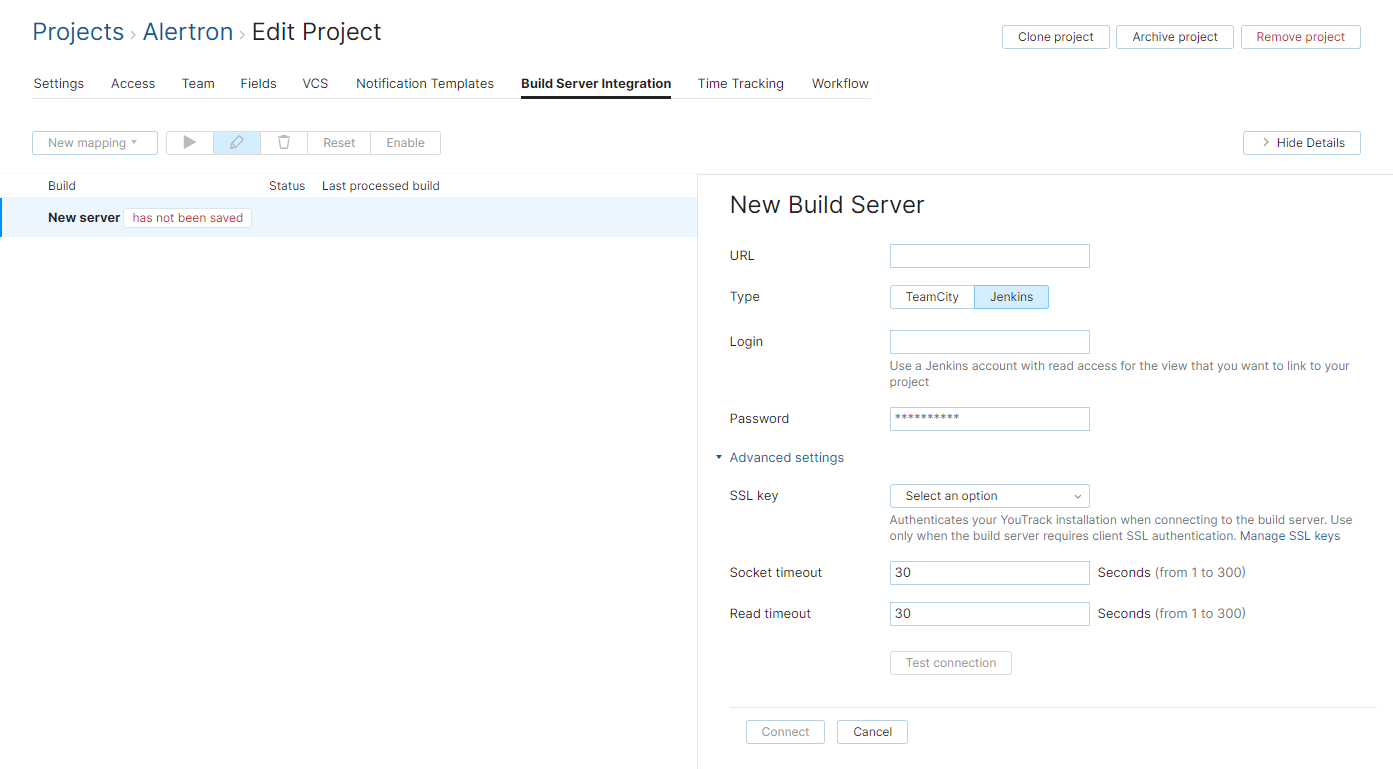Open the New mapping dropdown
This screenshot has width=1393, height=769.
tap(95, 142)
